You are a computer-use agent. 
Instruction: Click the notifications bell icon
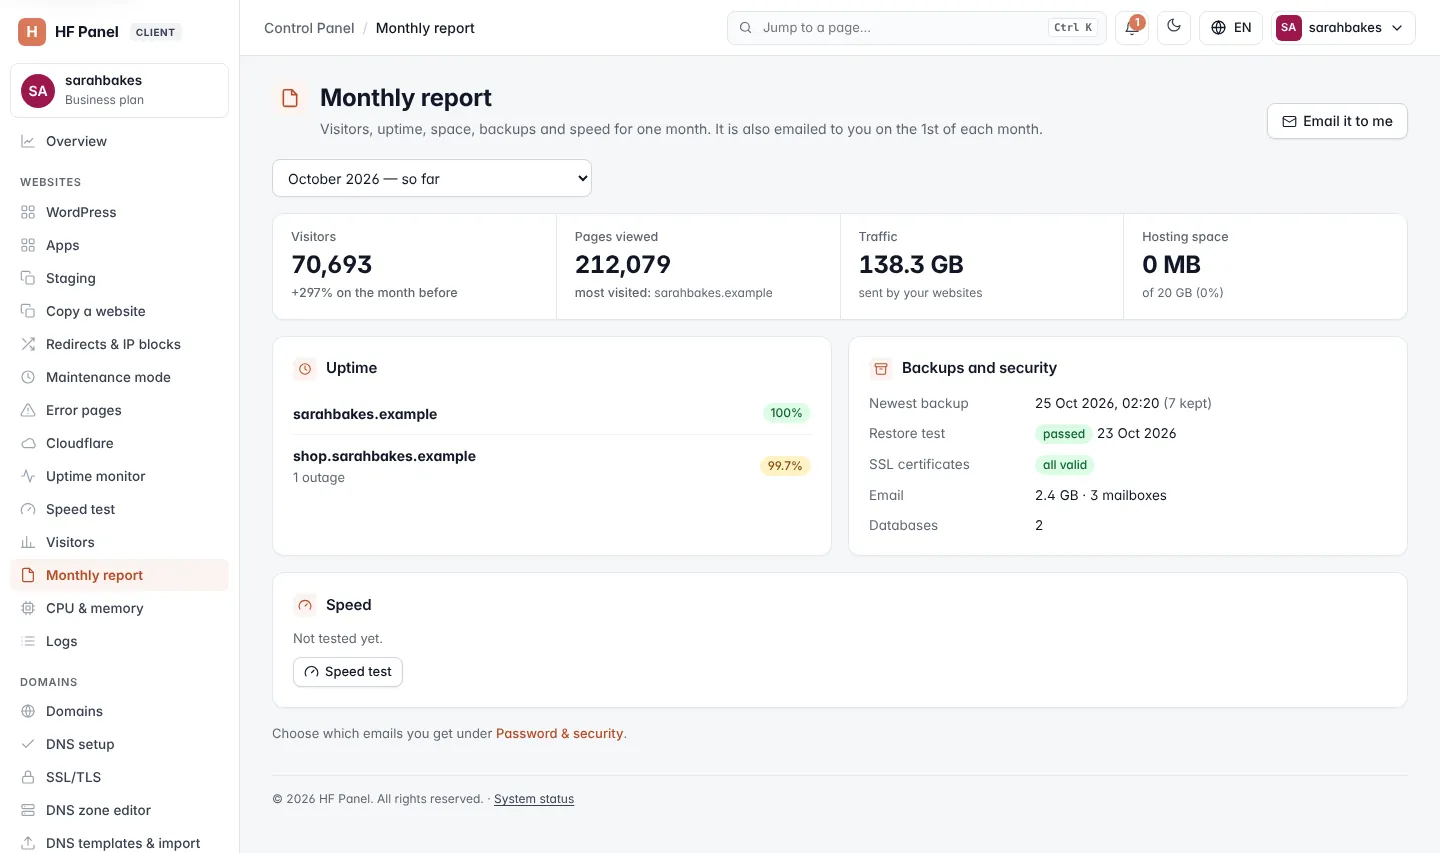[1132, 28]
